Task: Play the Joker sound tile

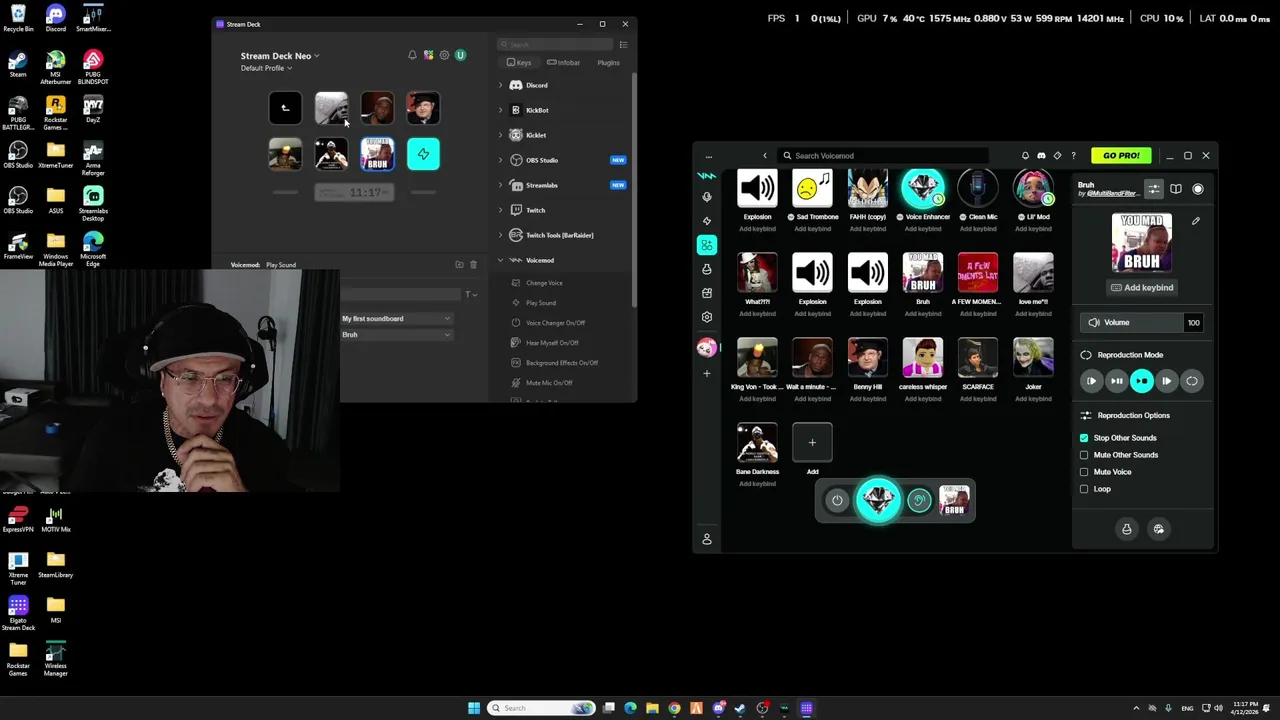Action: 1033,358
